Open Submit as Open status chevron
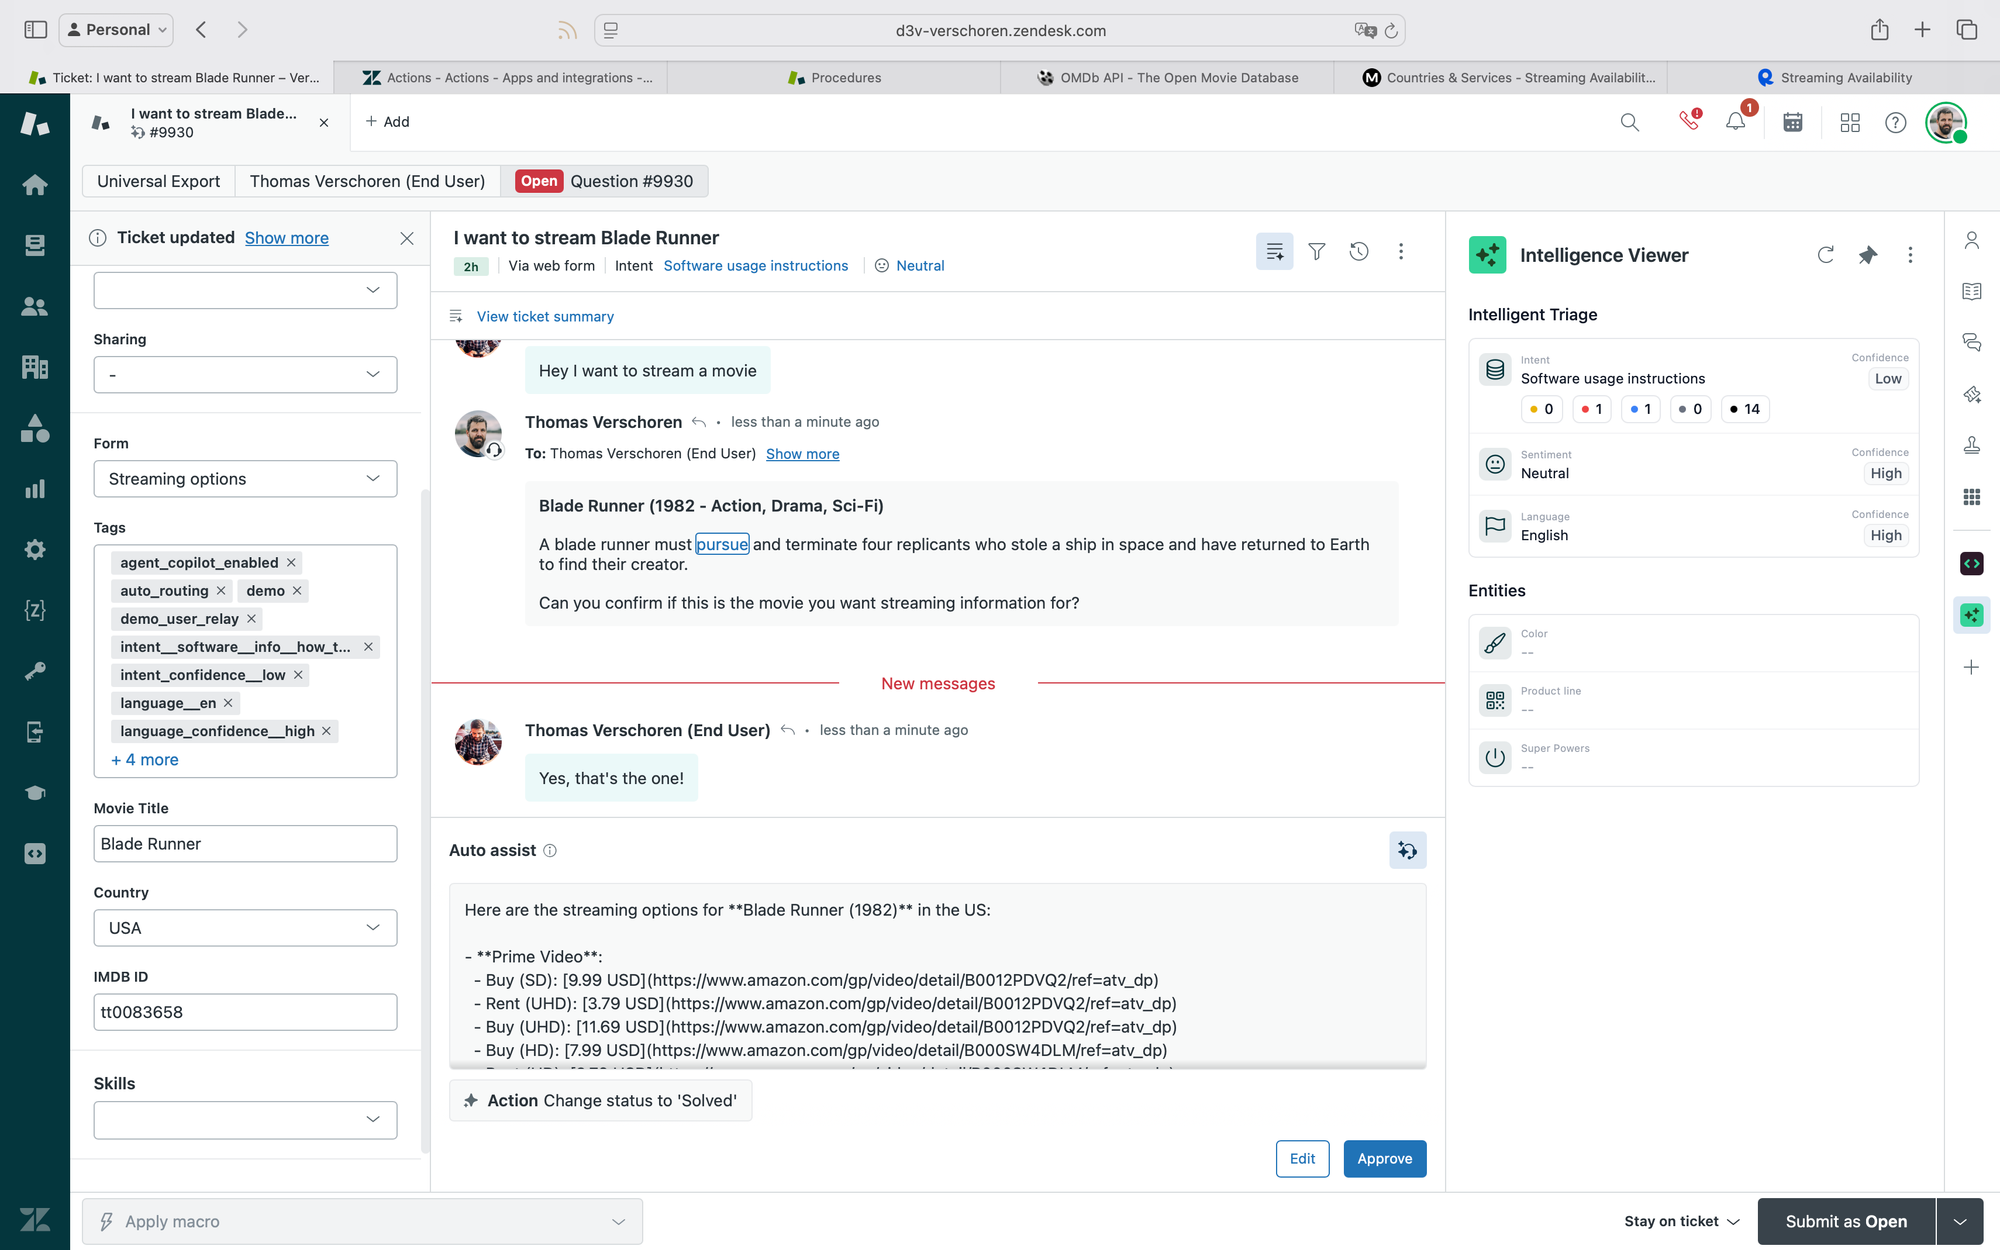Viewport: 2000px width, 1250px height. [1960, 1221]
